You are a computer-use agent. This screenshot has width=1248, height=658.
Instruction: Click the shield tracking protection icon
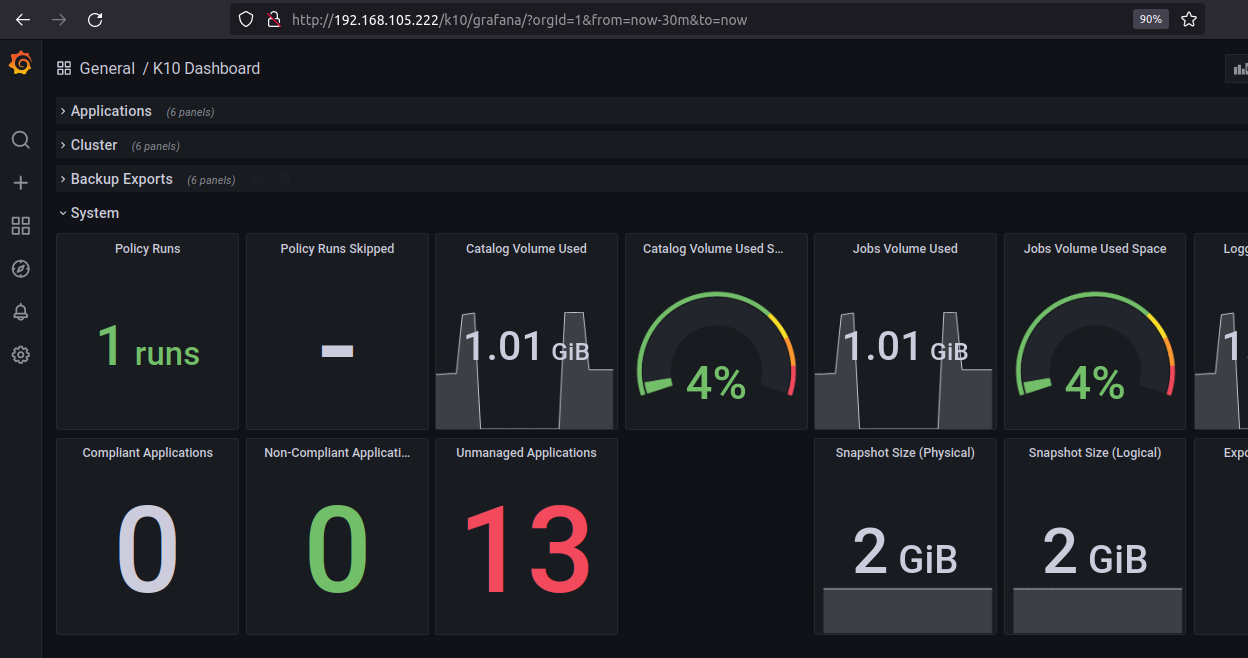pos(246,19)
